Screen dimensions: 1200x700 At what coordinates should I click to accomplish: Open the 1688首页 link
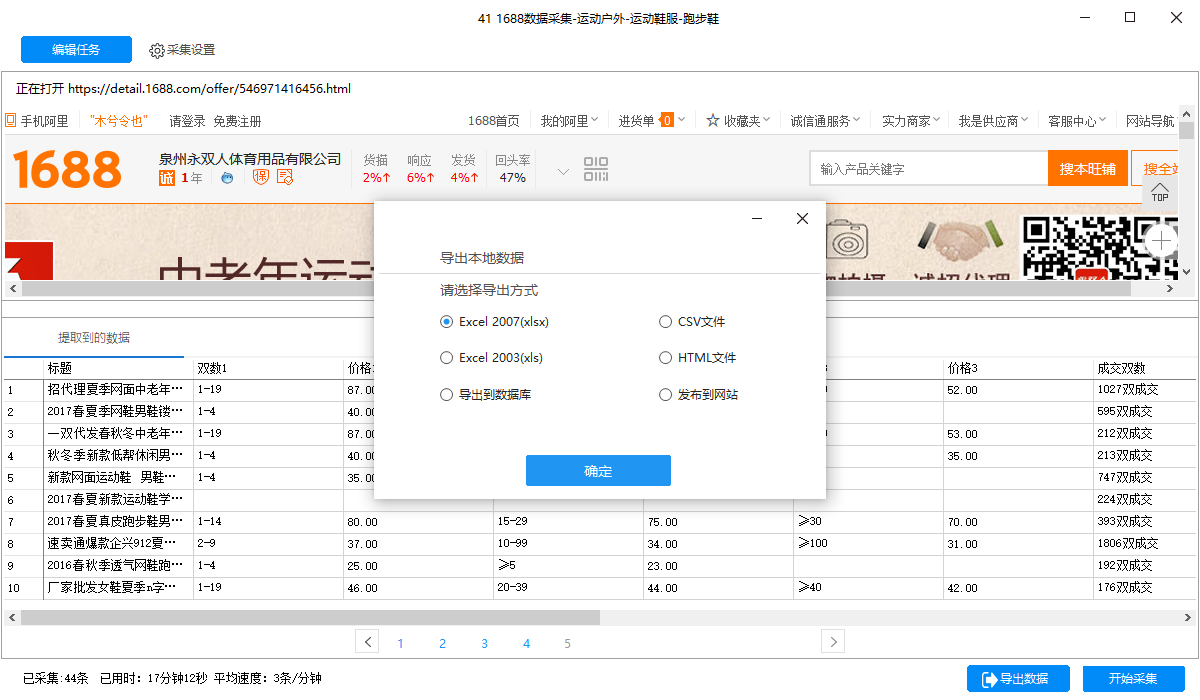494,121
